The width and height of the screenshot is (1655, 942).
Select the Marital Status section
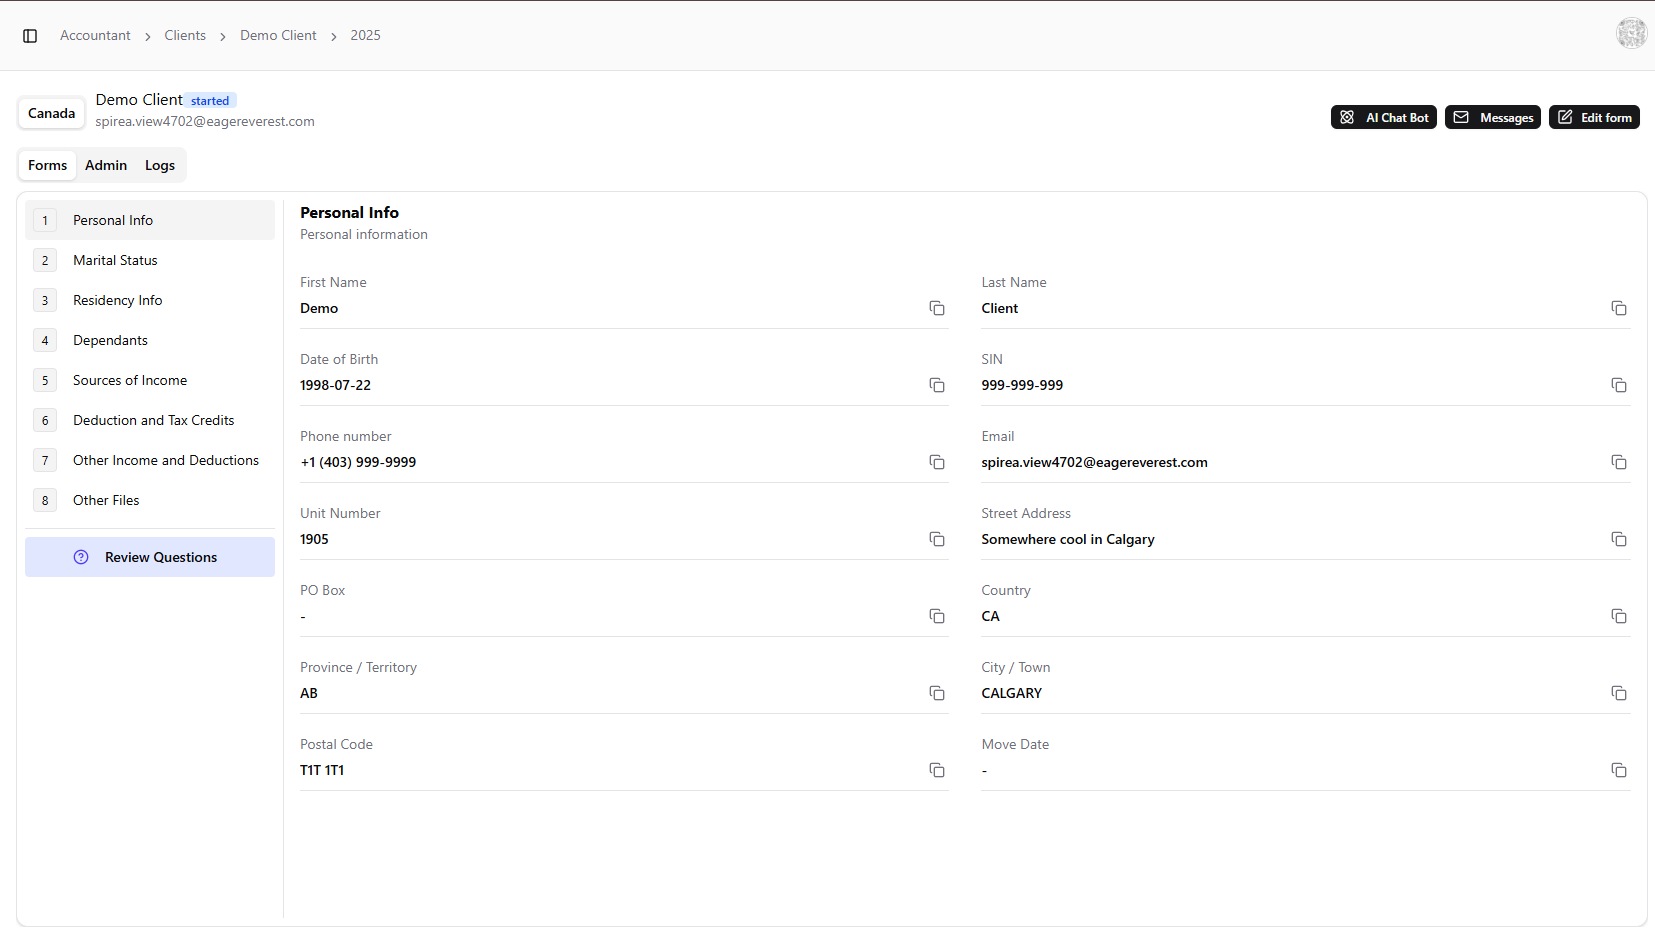[150, 260]
